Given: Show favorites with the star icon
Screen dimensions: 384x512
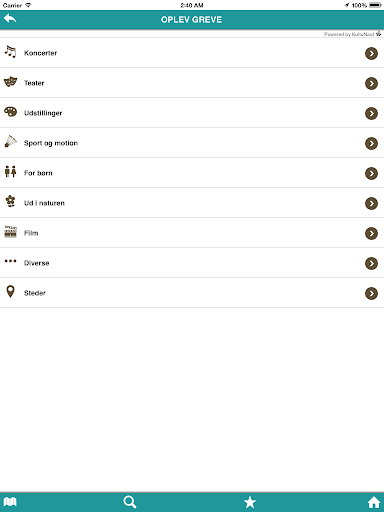Looking at the screenshot, I should coord(250,502).
